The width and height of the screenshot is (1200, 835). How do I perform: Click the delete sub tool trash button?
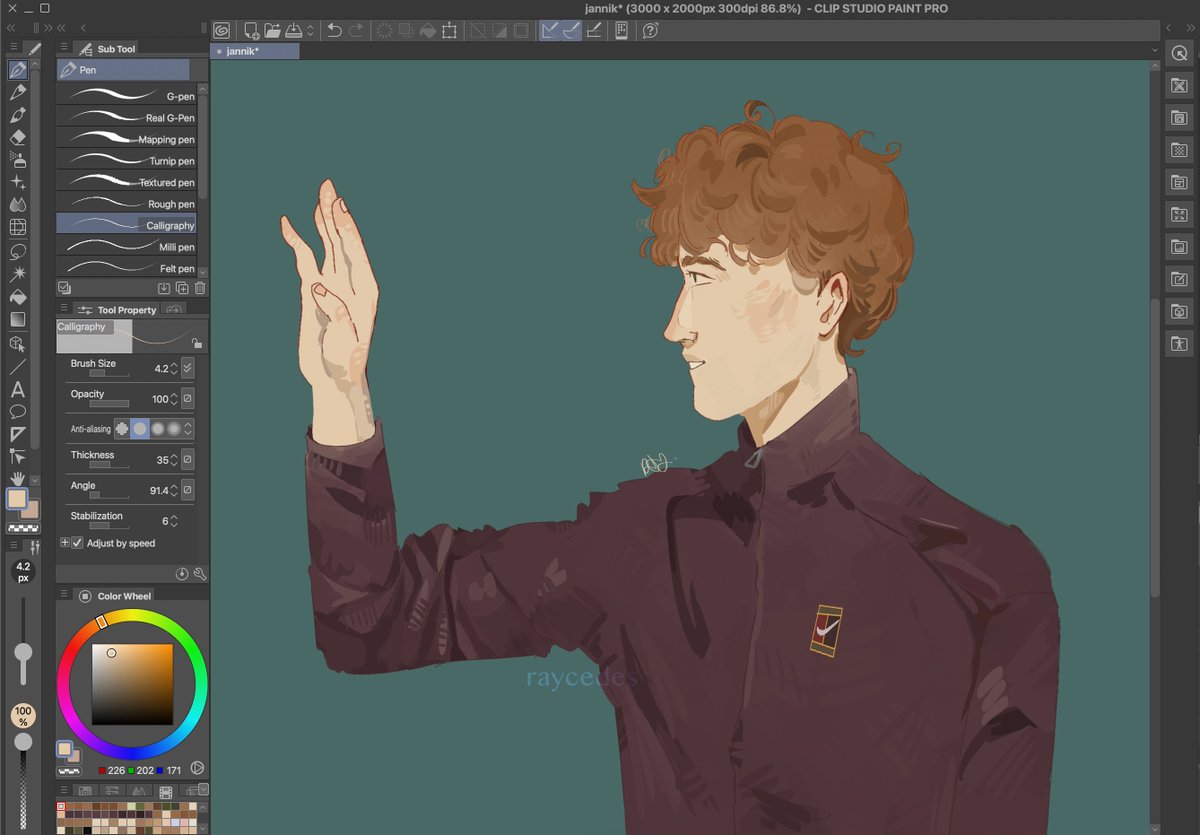pyautogui.click(x=199, y=287)
